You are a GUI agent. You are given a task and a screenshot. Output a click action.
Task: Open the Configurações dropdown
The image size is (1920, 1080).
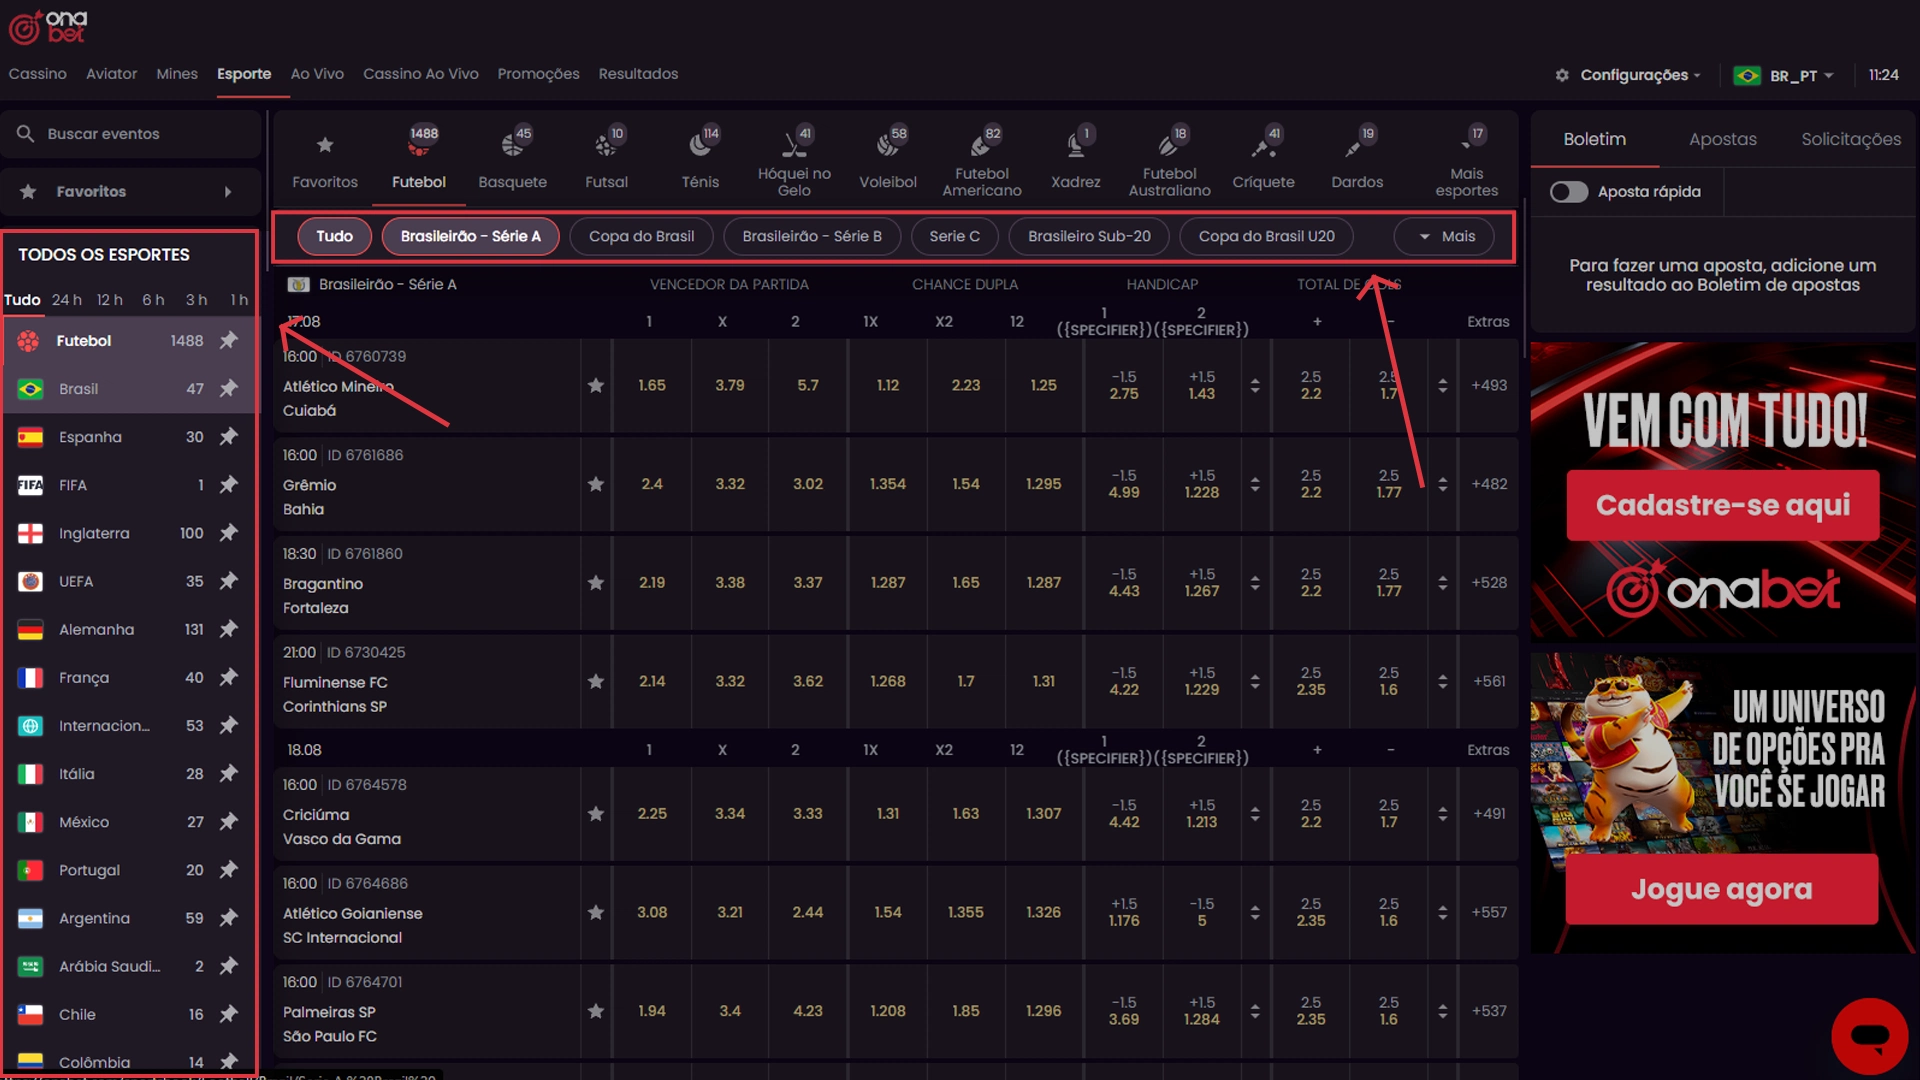[1627, 75]
